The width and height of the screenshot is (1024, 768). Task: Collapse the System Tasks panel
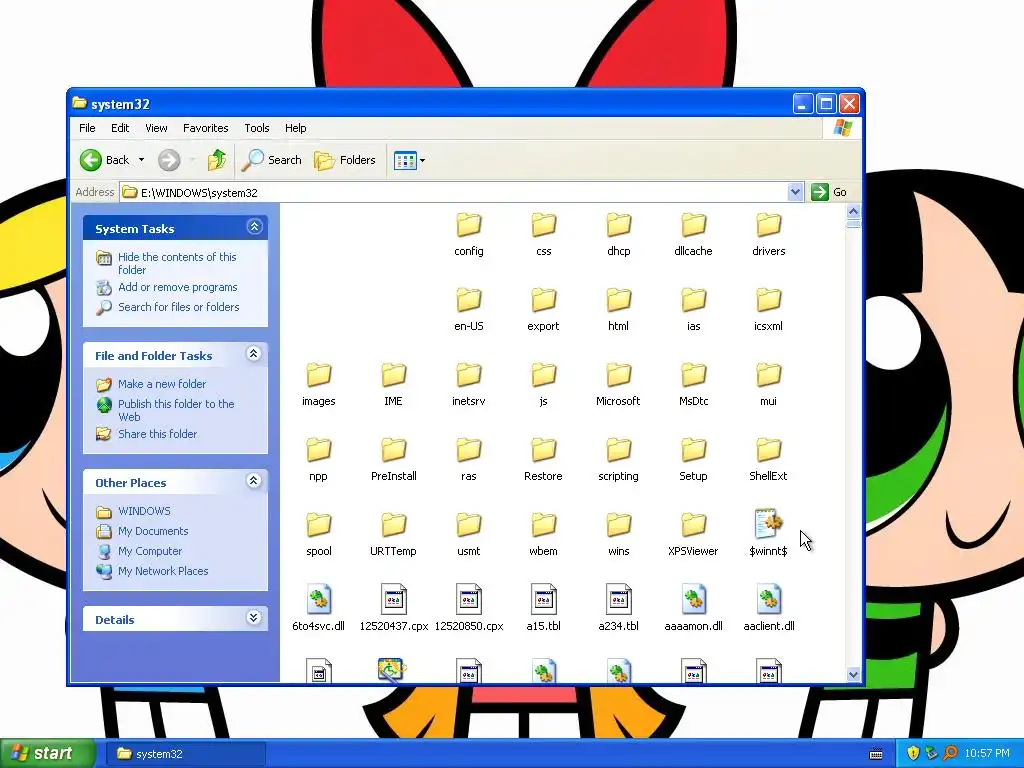point(254,227)
